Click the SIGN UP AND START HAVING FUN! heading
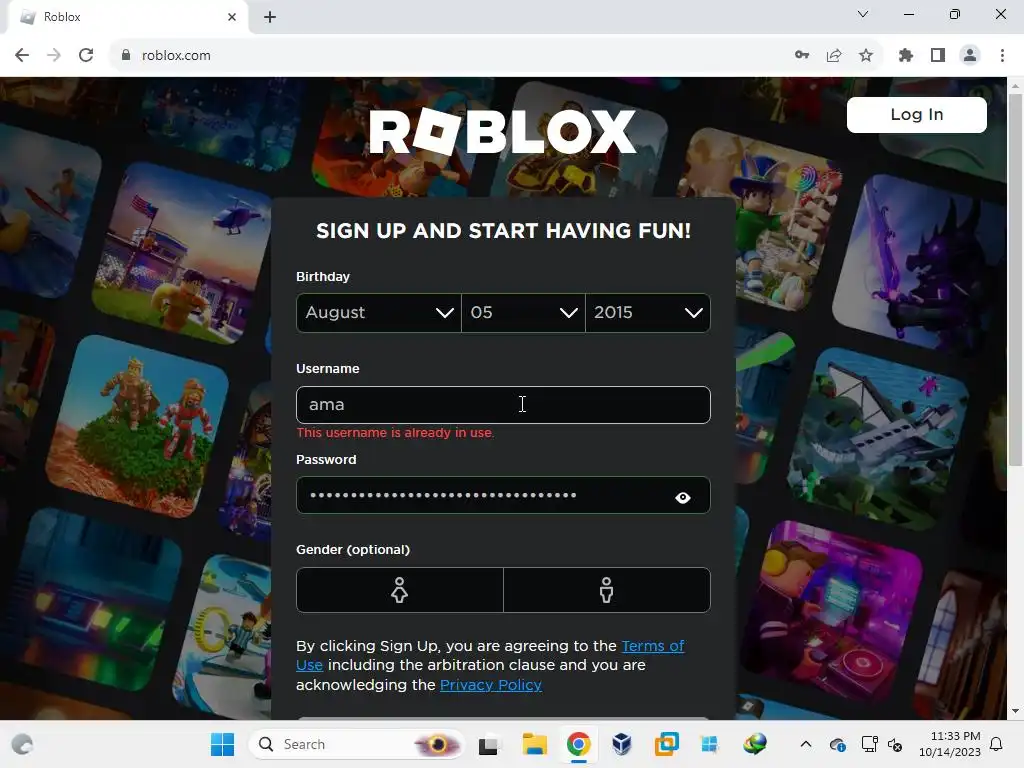 (x=504, y=231)
